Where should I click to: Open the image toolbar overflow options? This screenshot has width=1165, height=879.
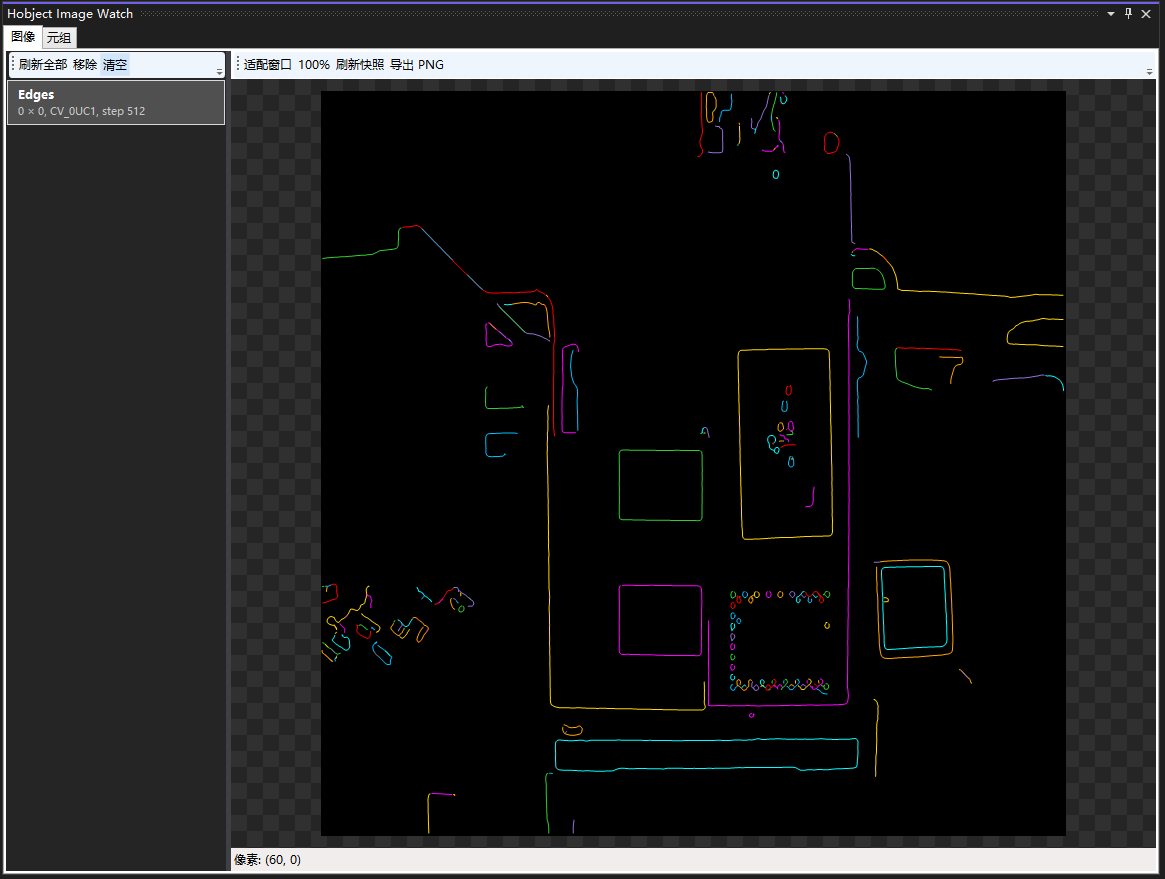pos(1149,71)
